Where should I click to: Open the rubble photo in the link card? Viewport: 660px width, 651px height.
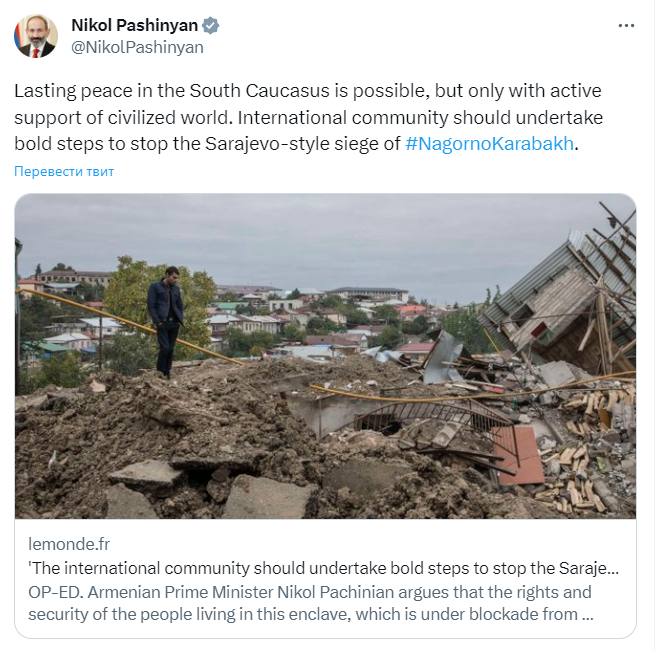tap(325, 356)
